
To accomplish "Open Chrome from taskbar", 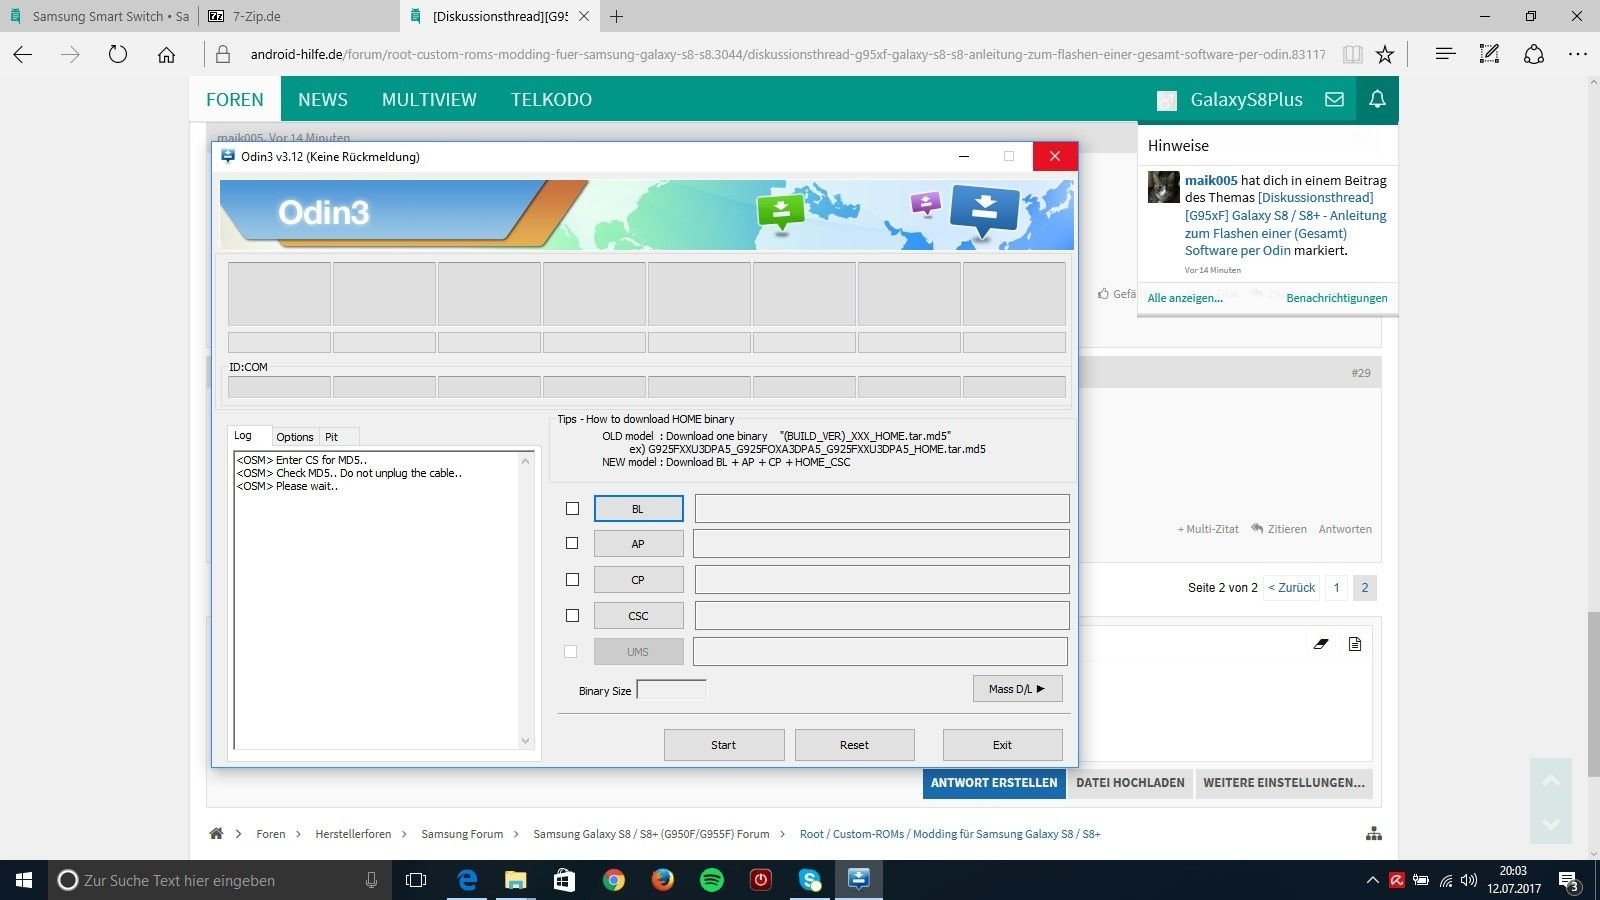I will pos(614,880).
